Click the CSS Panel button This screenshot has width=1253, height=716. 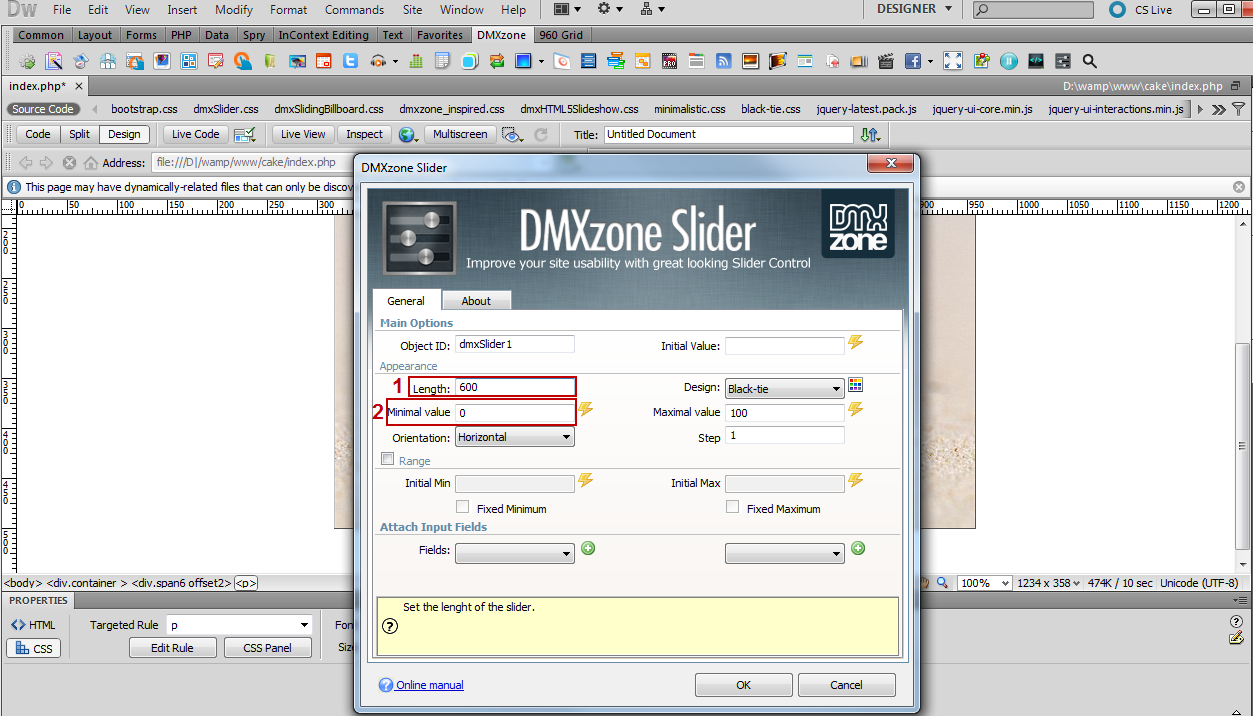[x=267, y=648]
